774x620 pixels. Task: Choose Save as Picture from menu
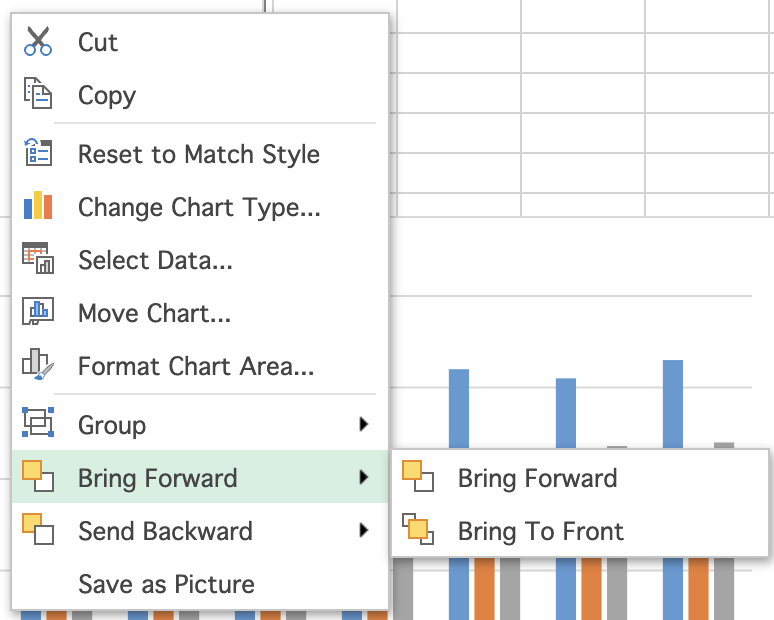[x=166, y=584]
